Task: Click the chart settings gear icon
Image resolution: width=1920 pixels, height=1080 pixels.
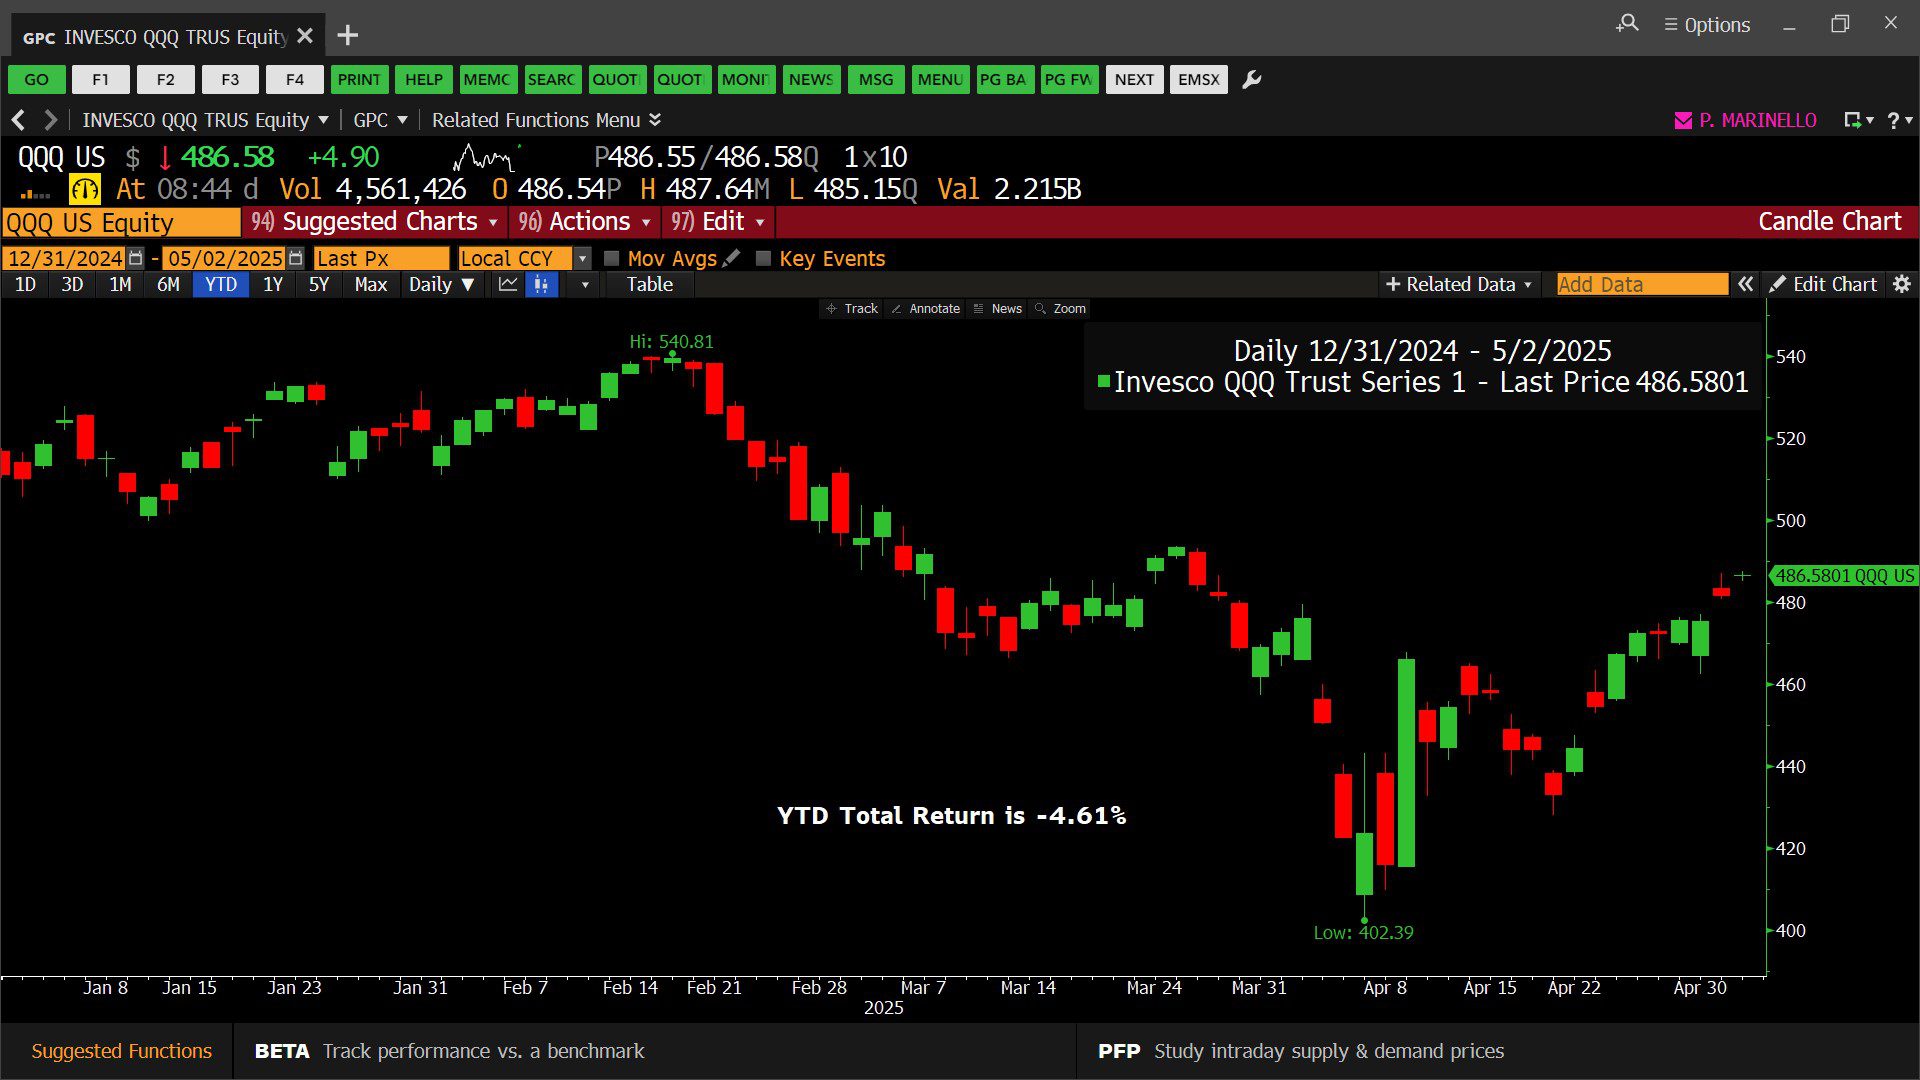Action: (1902, 285)
